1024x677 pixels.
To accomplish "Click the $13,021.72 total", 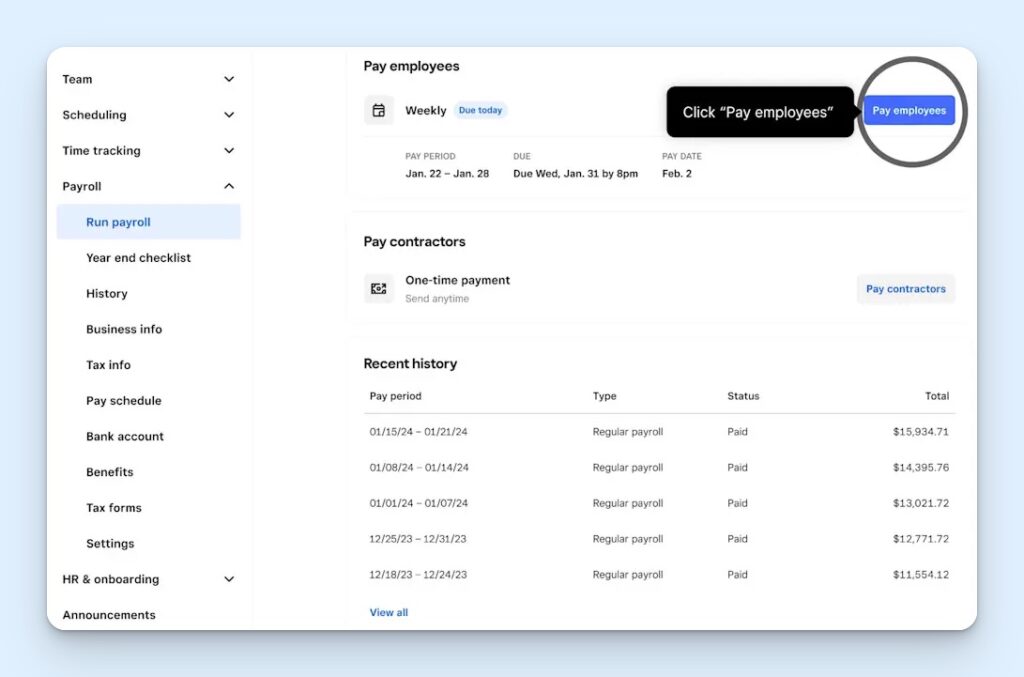I will click(920, 503).
